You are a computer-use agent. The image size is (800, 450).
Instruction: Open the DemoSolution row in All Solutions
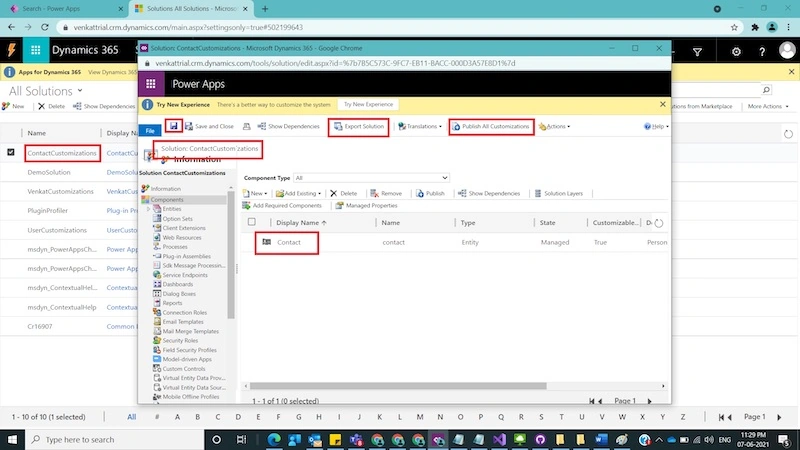point(49,172)
